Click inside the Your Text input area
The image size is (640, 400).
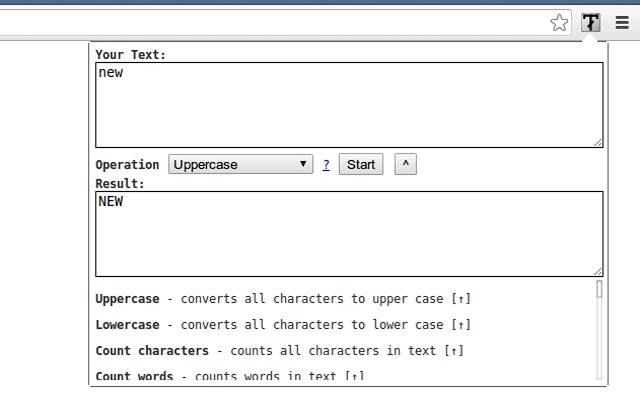coord(349,105)
